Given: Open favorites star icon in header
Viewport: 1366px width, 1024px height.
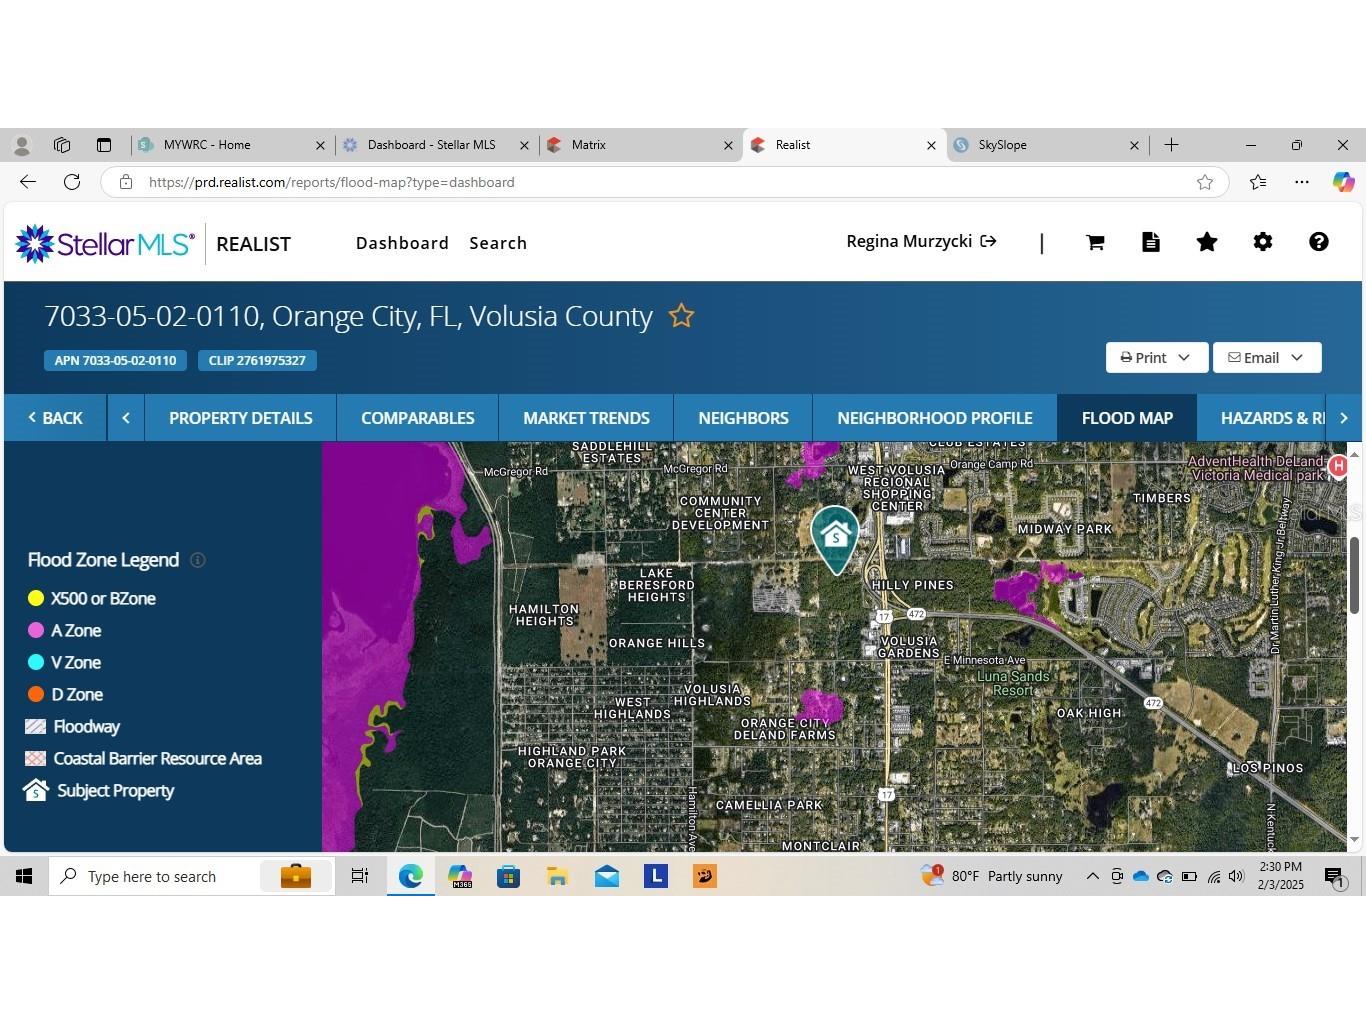Looking at the screenshot, I should (x=1207, y=242).
